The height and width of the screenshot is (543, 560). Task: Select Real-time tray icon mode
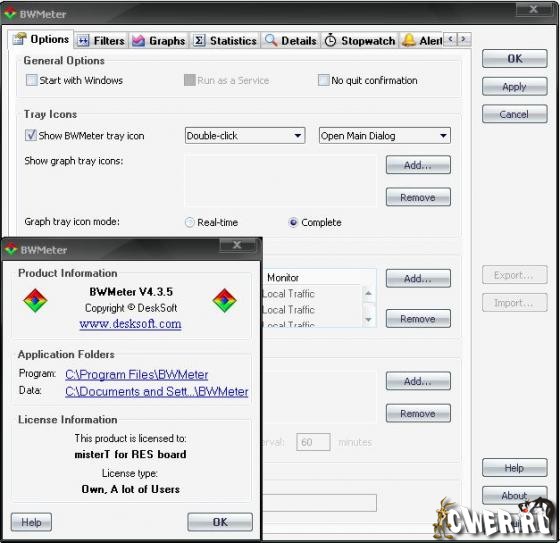pos(190,222)
